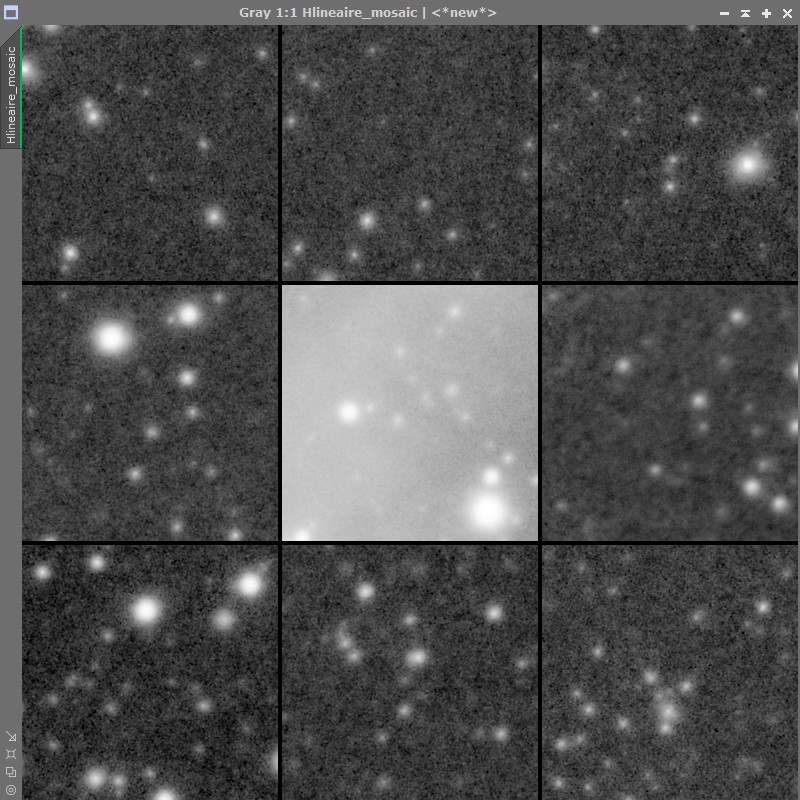Click the top-middle star field tile
Image resolution: width=800 pixels, height=800 pixels.
410,153
